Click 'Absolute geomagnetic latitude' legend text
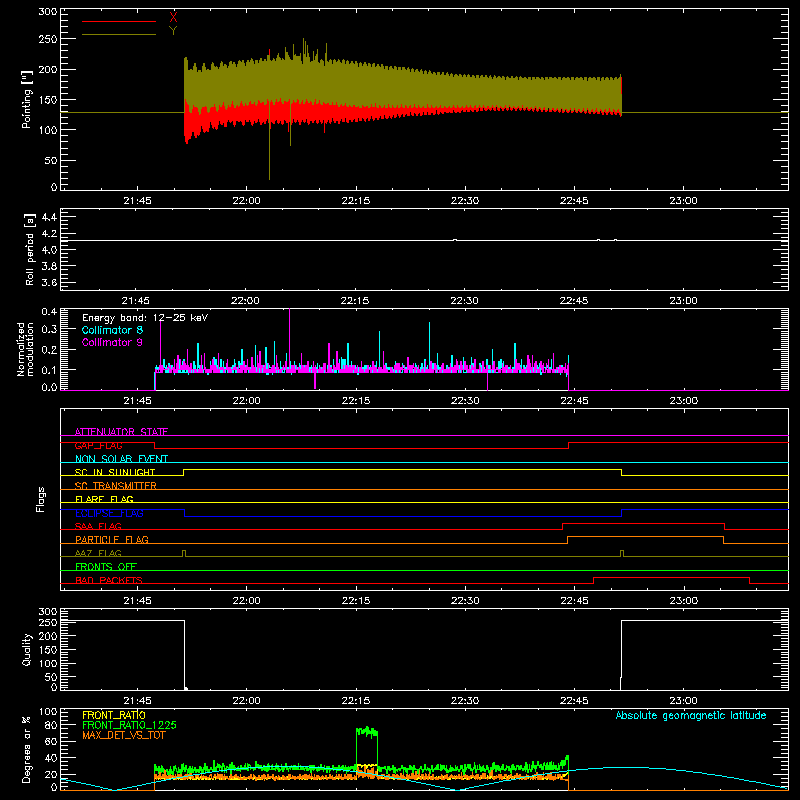The image size is (800, 800). pyautogui.click(x=691, y=715)
